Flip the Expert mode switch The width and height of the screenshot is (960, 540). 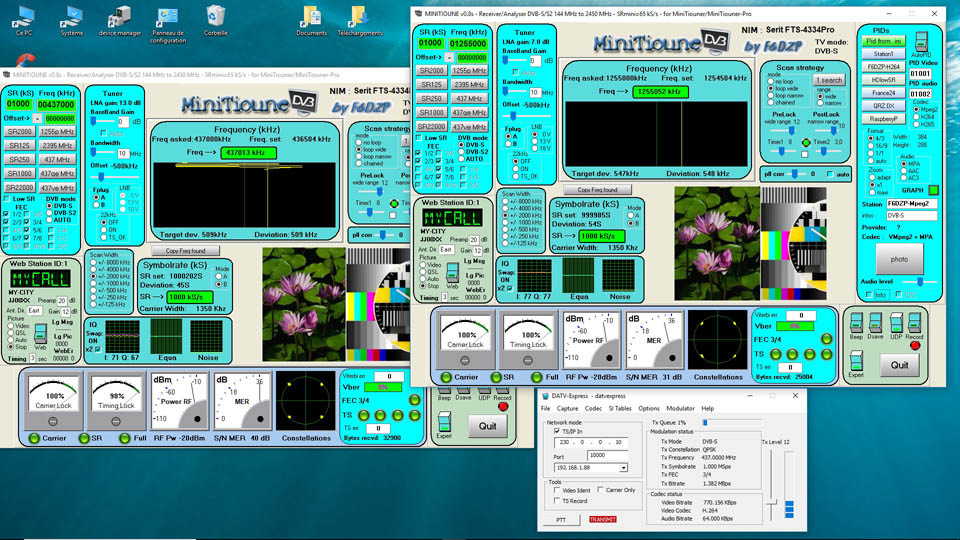857,360
